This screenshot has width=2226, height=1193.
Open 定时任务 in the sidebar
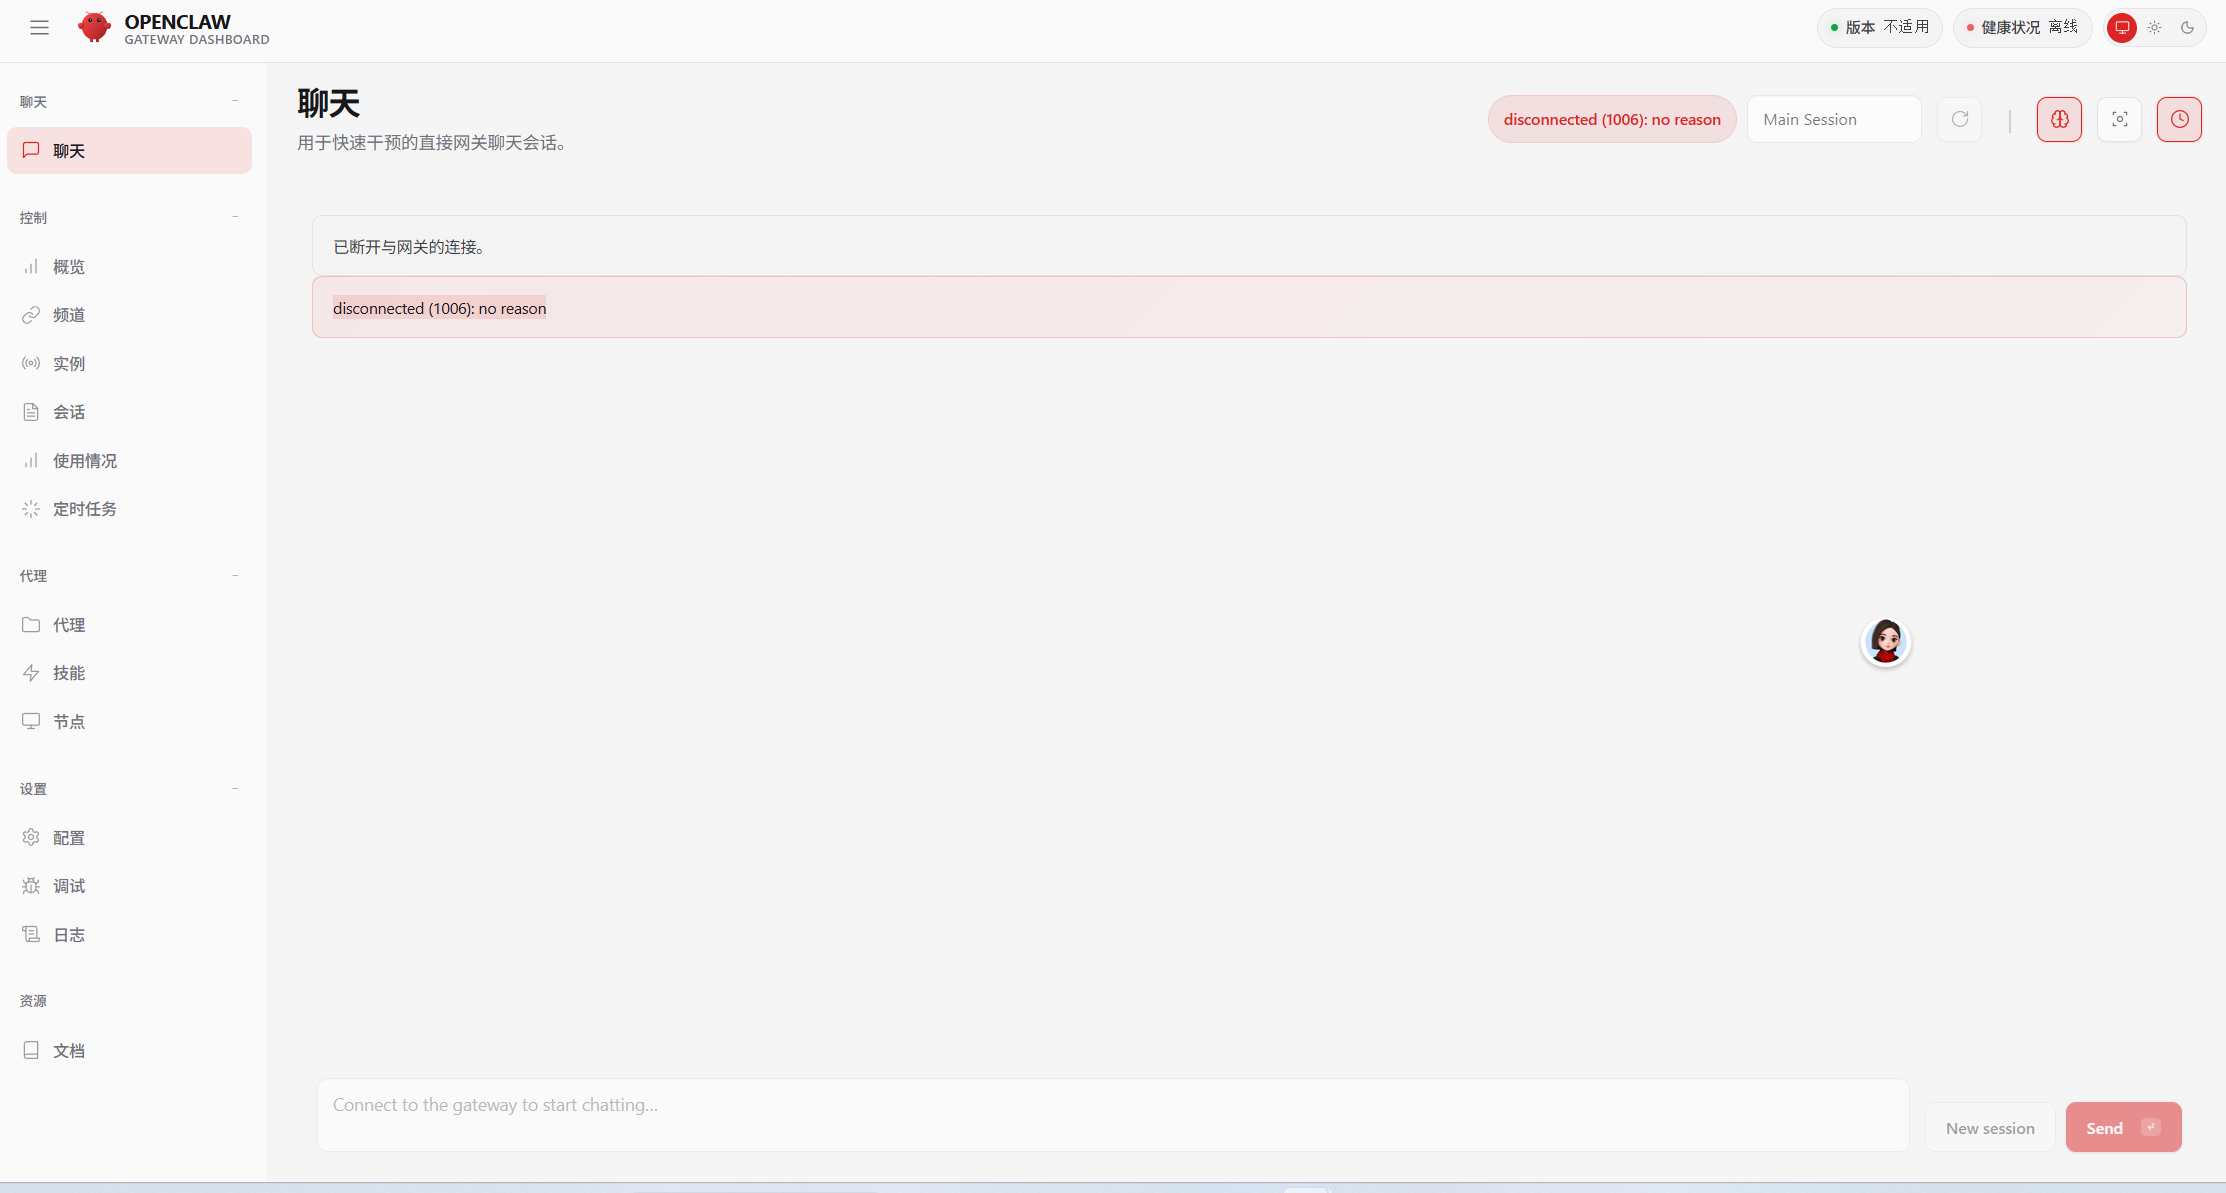[x=84, y=509]
